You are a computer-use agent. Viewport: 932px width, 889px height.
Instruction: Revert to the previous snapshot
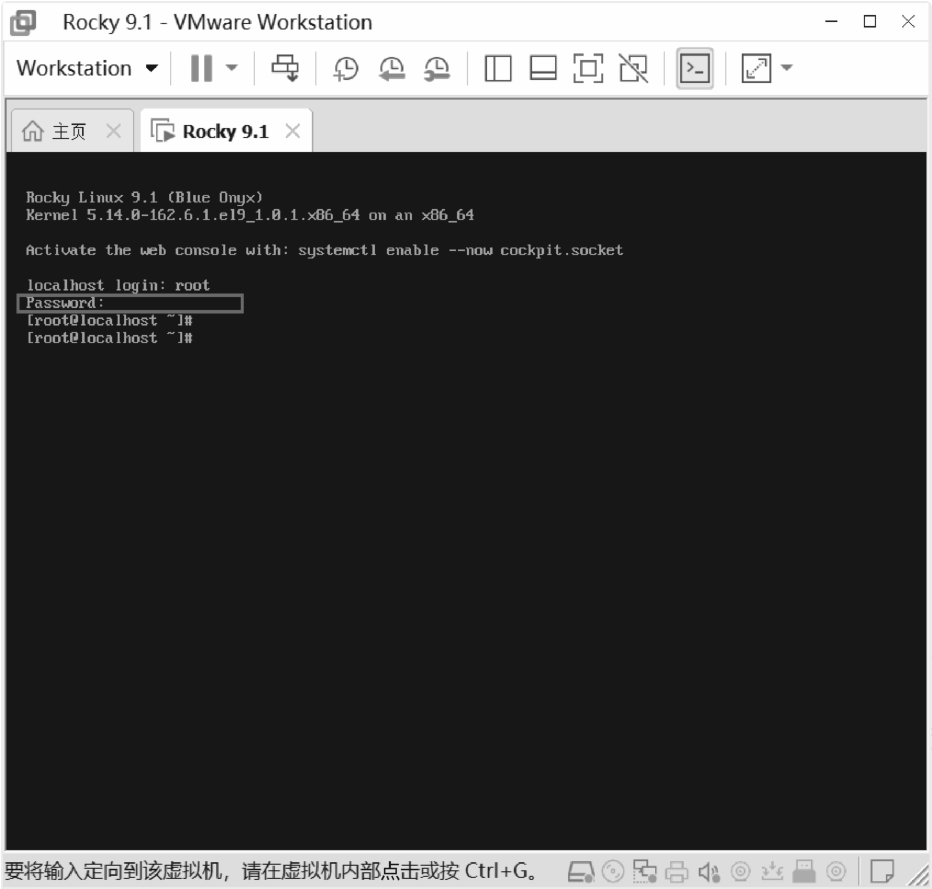point(391,68)
